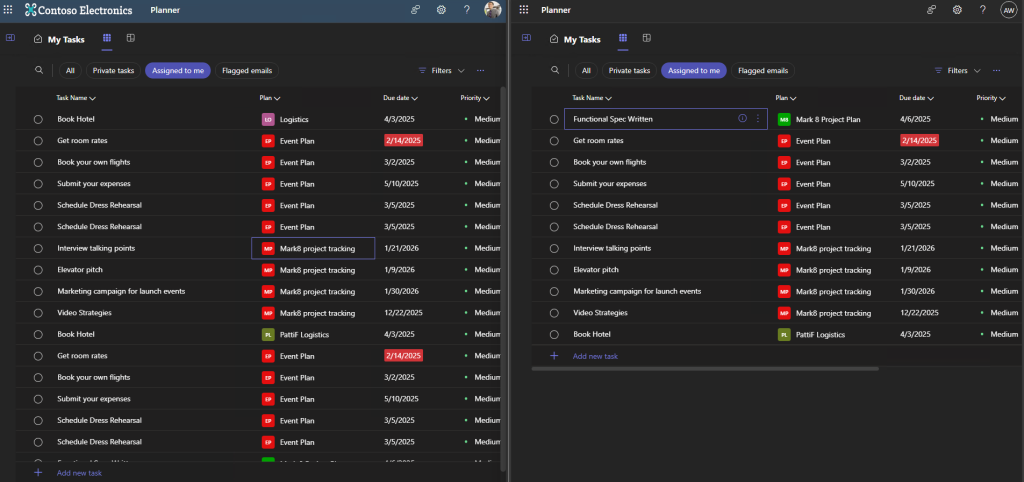Complete Get room rates in right window
1024x482 pixels.
click(554, 140)
